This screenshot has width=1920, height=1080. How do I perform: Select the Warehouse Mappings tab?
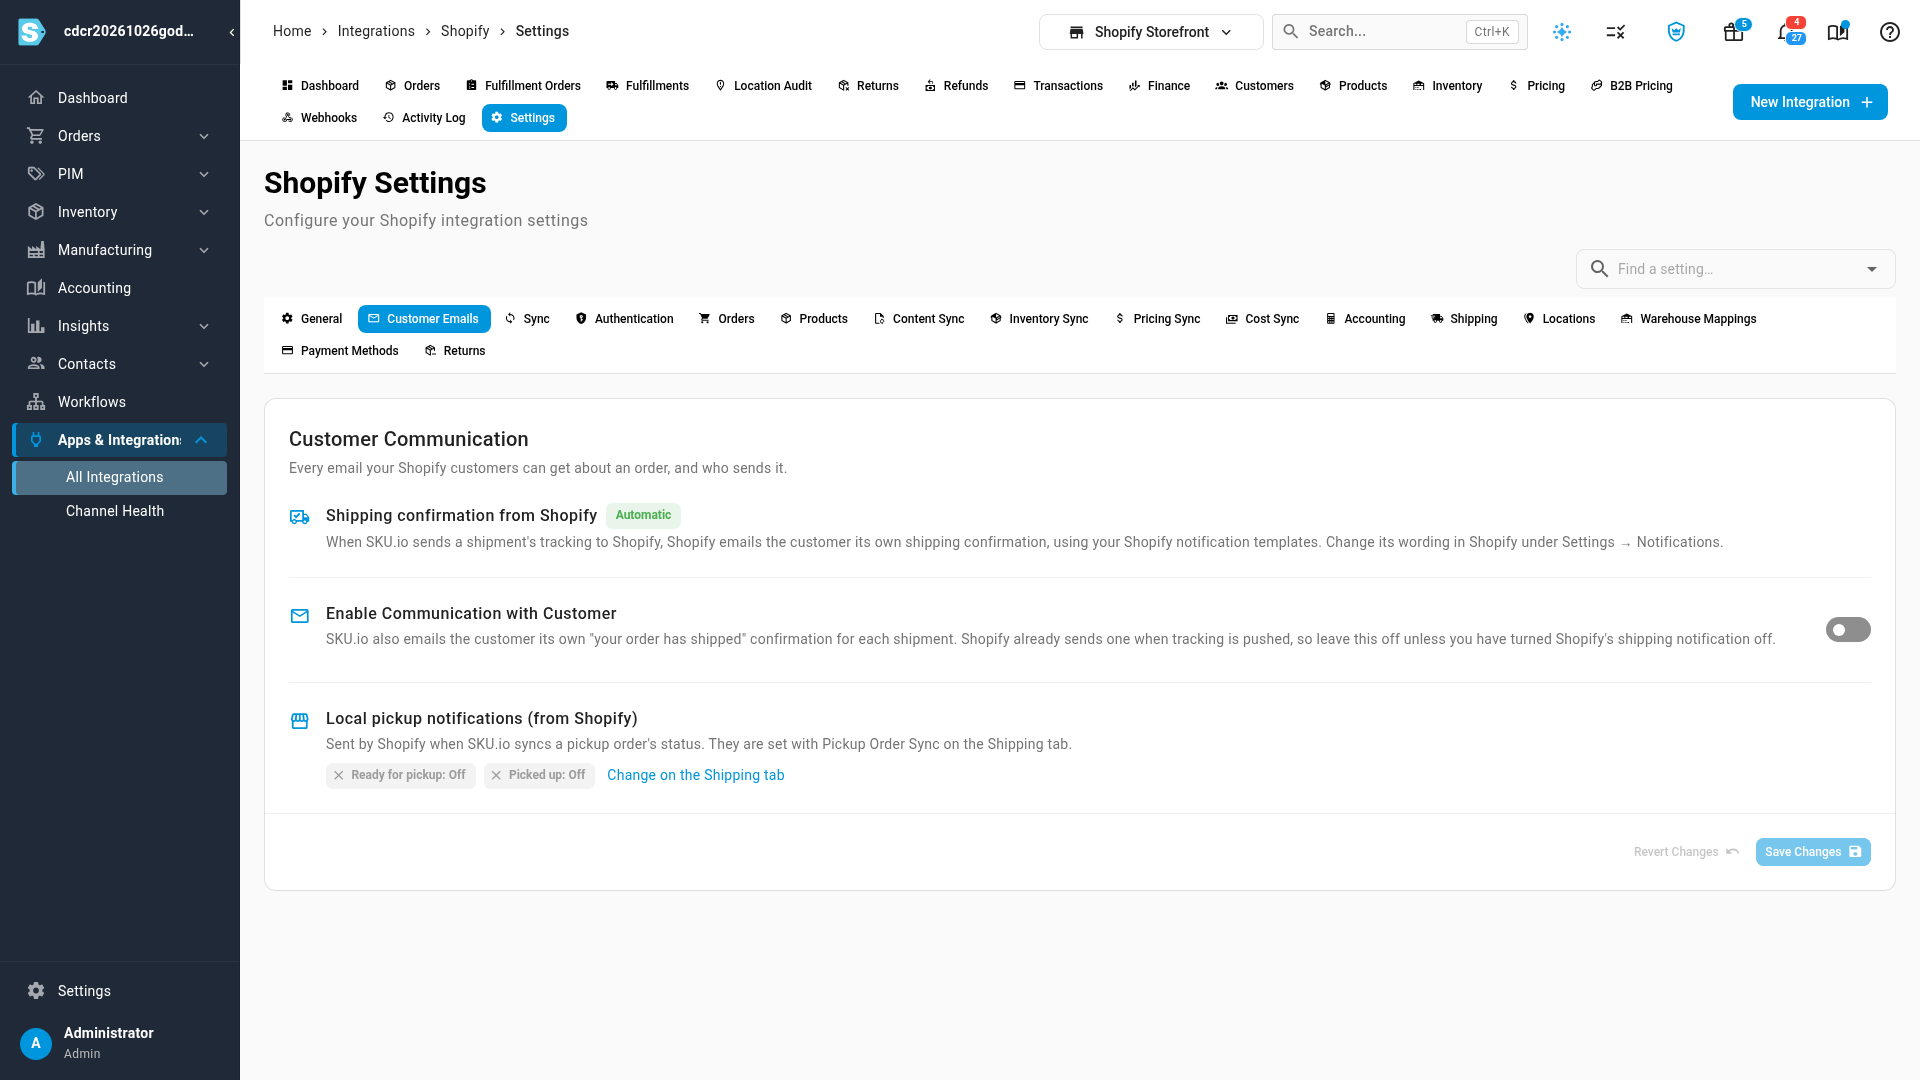[x=1688, y=319]
